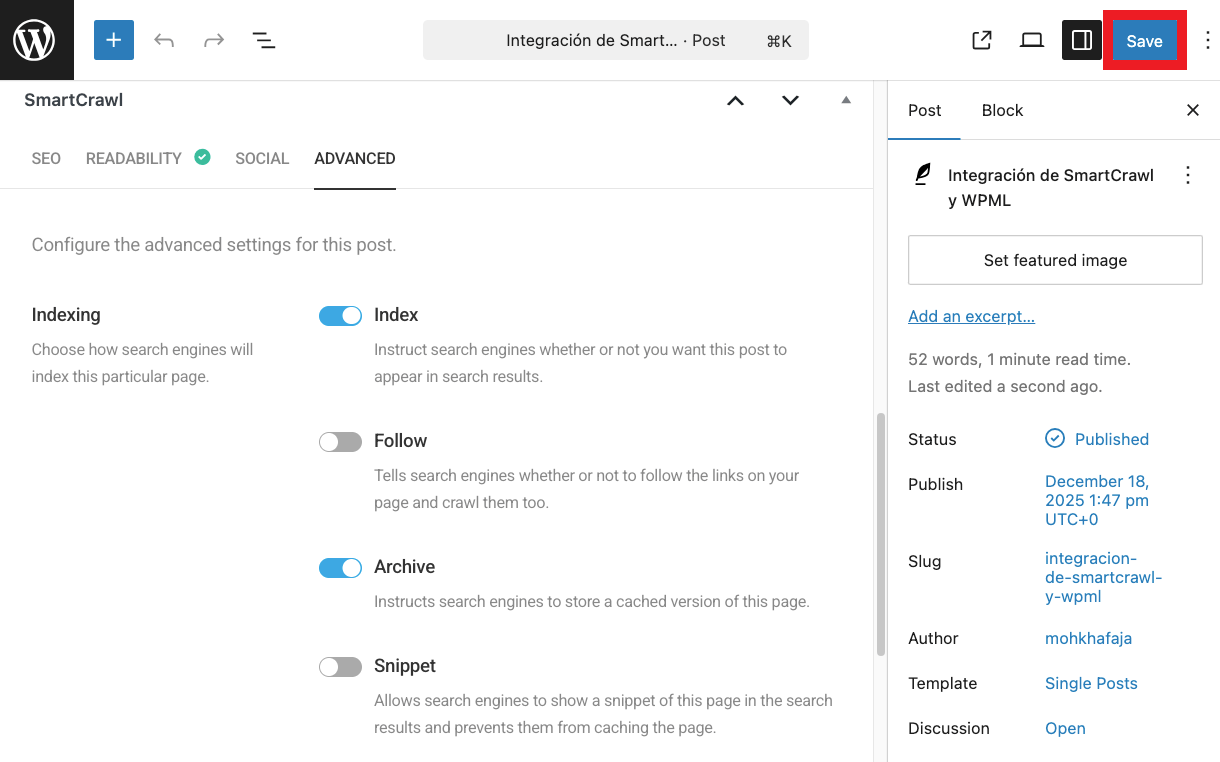Viewport: 1220px width, 762px height.
Task: Move SmartCrawl panel down
Action: (x=790, y=100)
